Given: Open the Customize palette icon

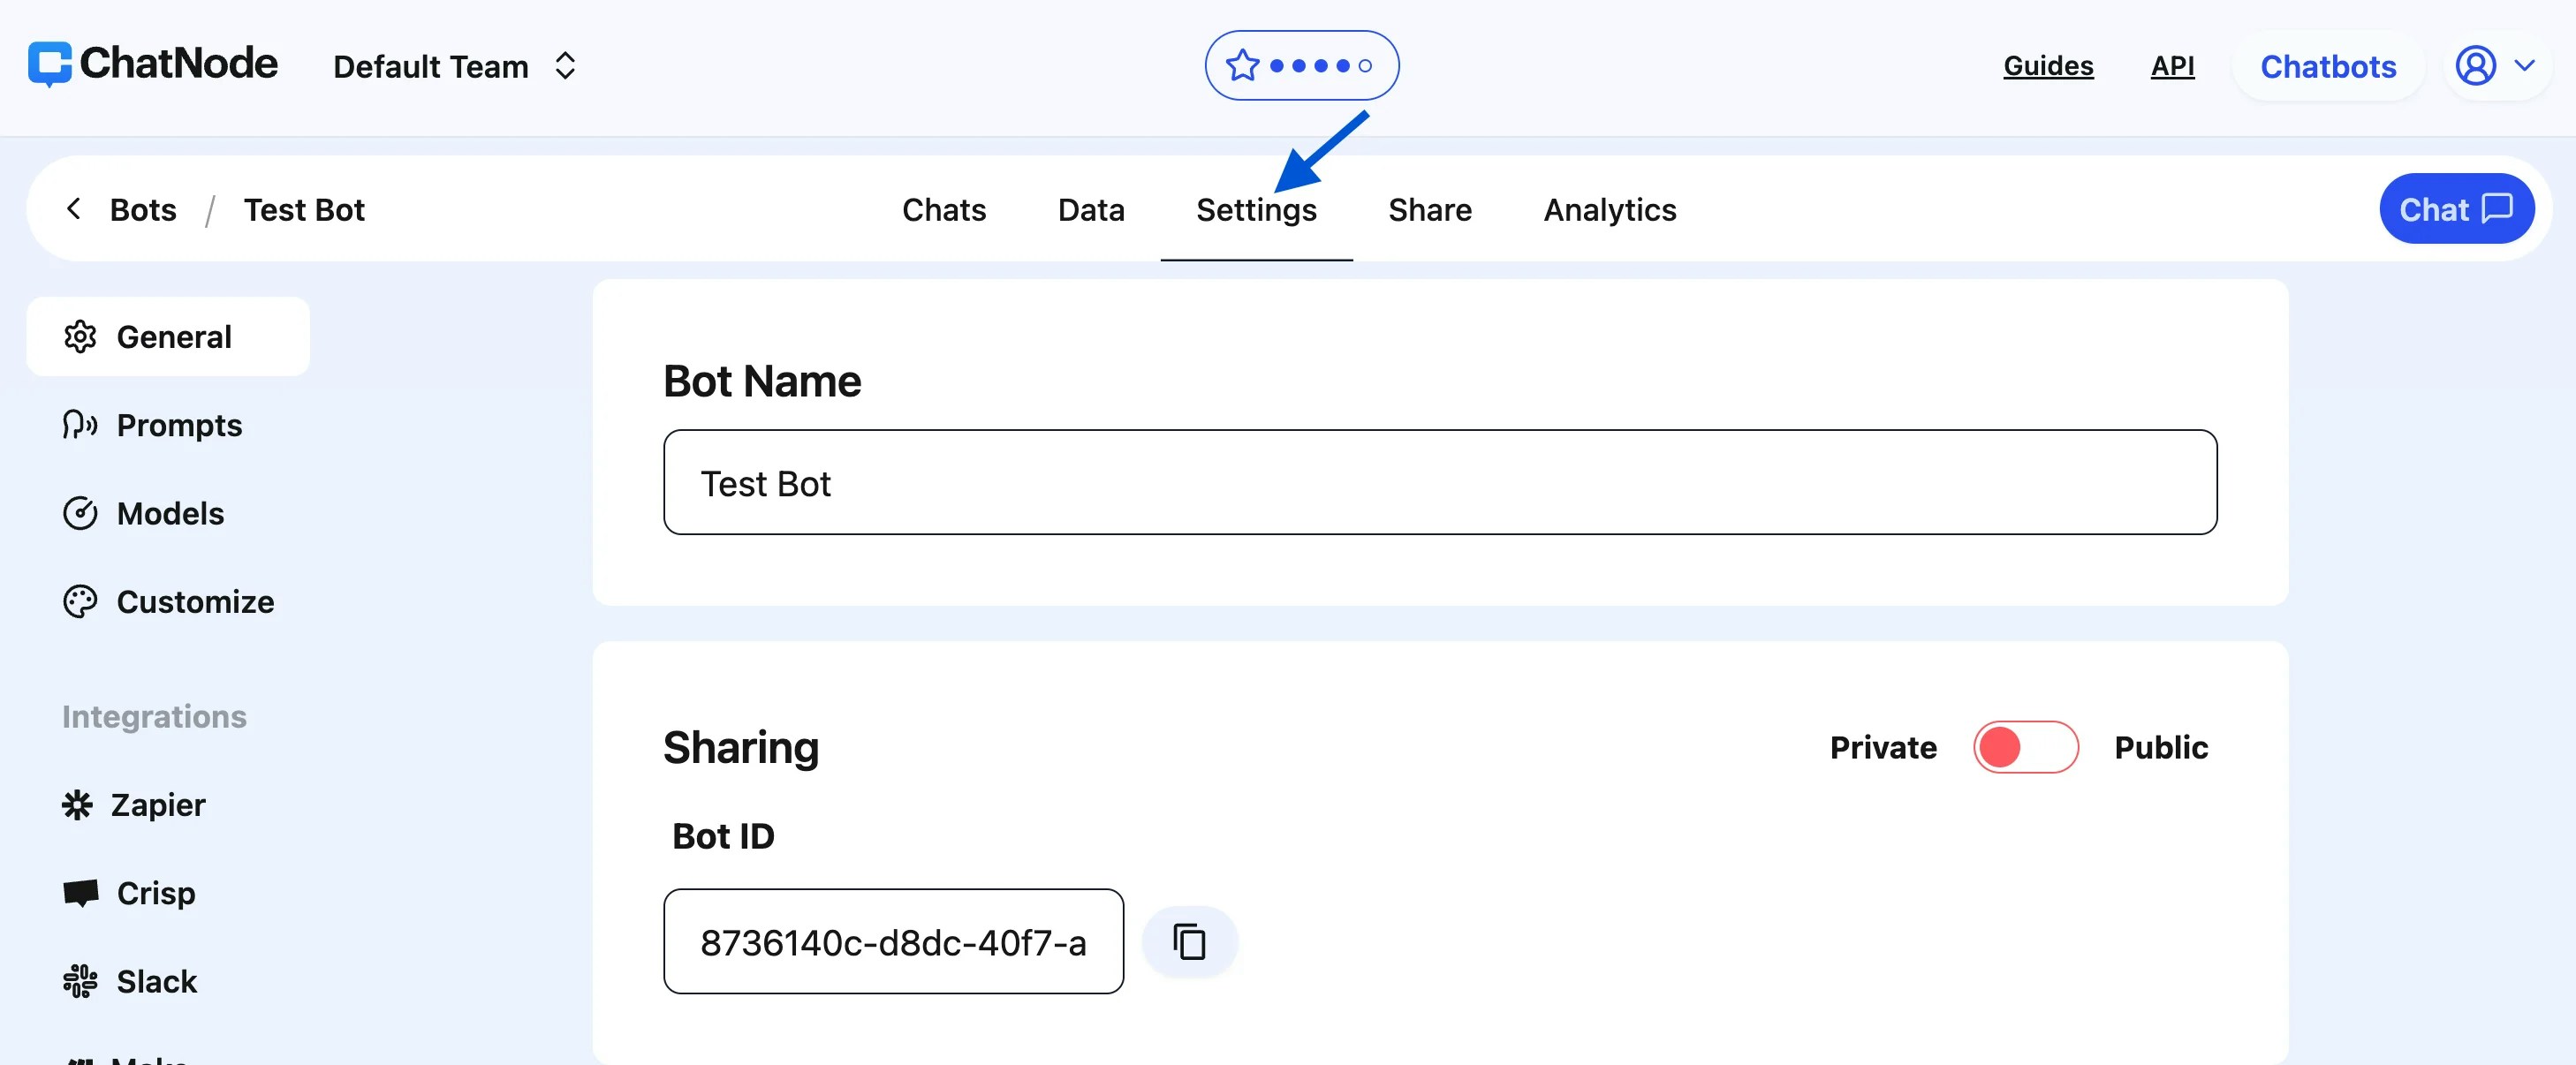Looking at the screenshot, I should pos(80,601).
